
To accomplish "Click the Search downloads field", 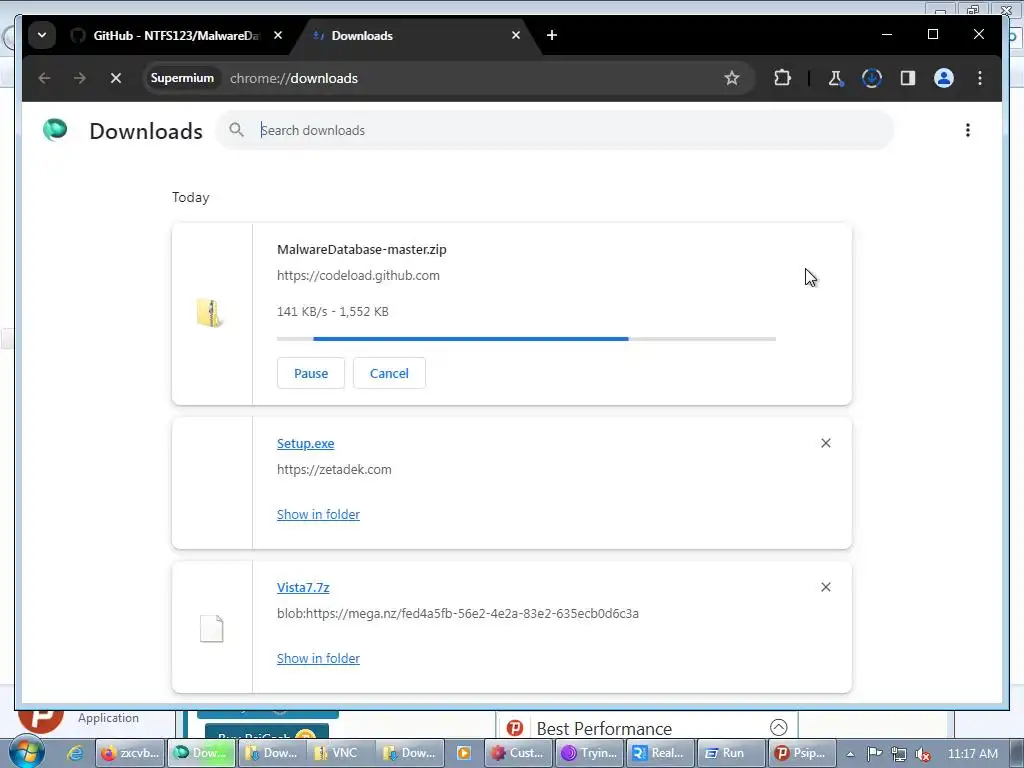I will (x=555, y=130).
